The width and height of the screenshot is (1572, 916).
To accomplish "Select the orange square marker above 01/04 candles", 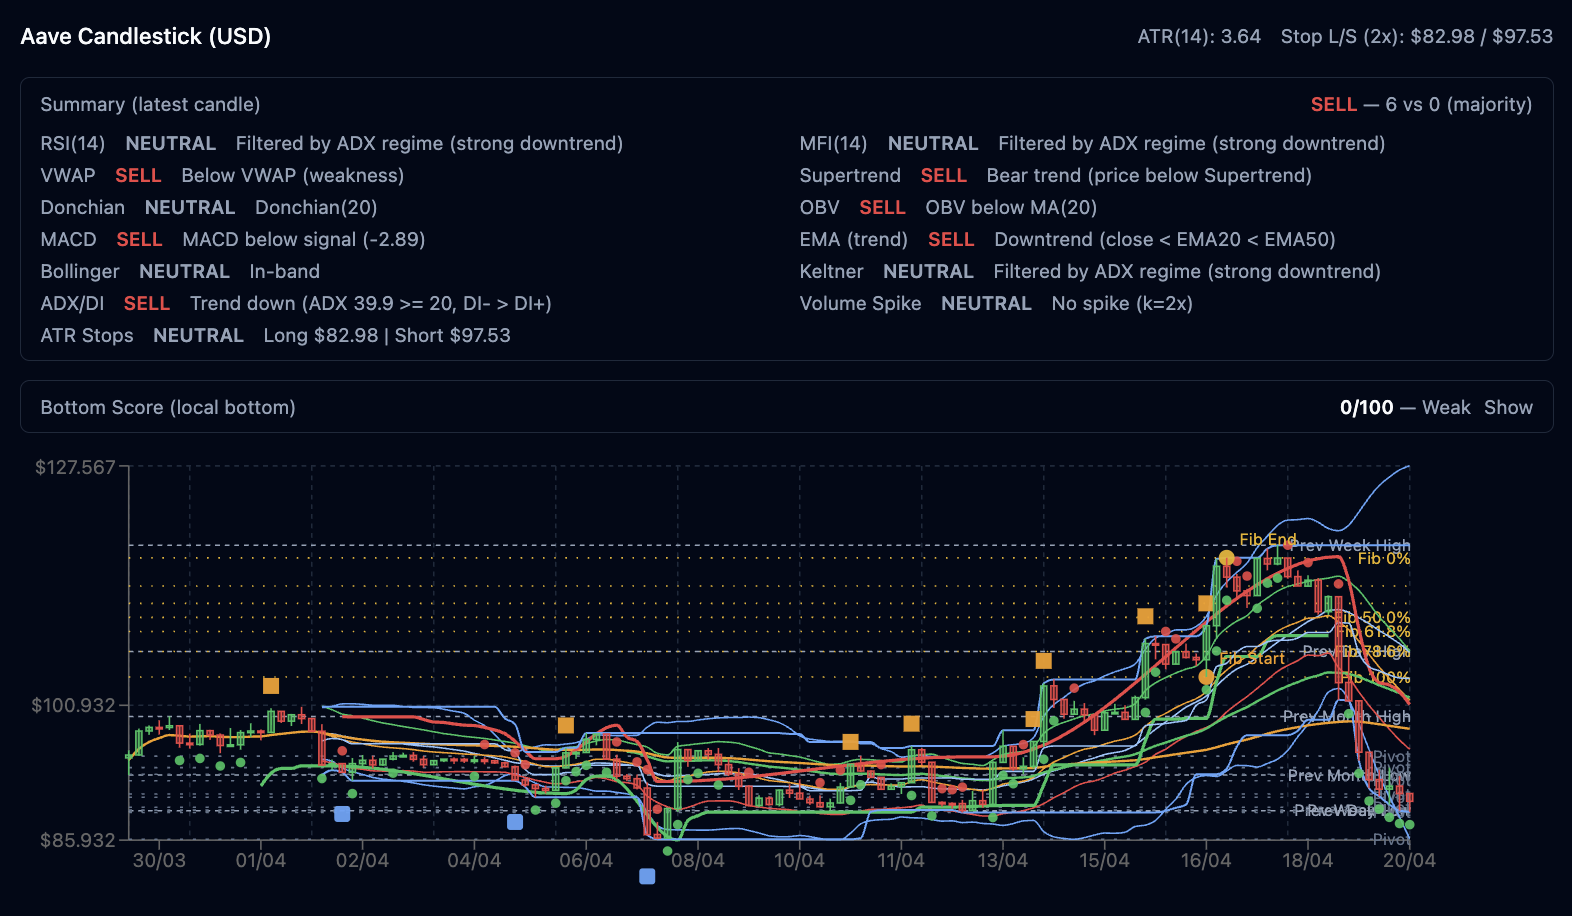I will (x=271, y=686).
